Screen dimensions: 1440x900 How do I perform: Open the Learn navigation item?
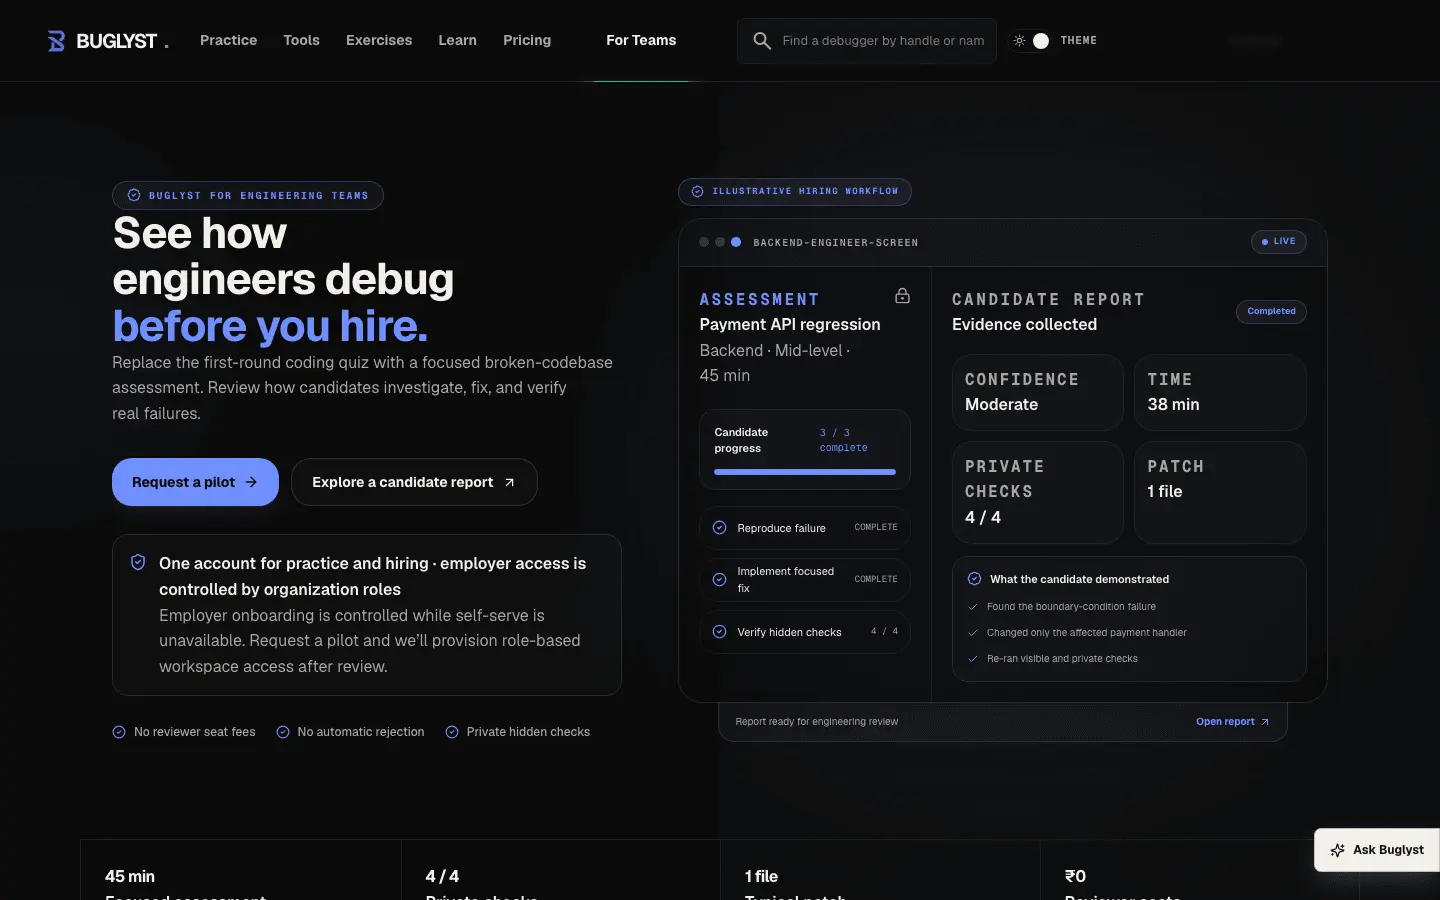click(457, 40)
